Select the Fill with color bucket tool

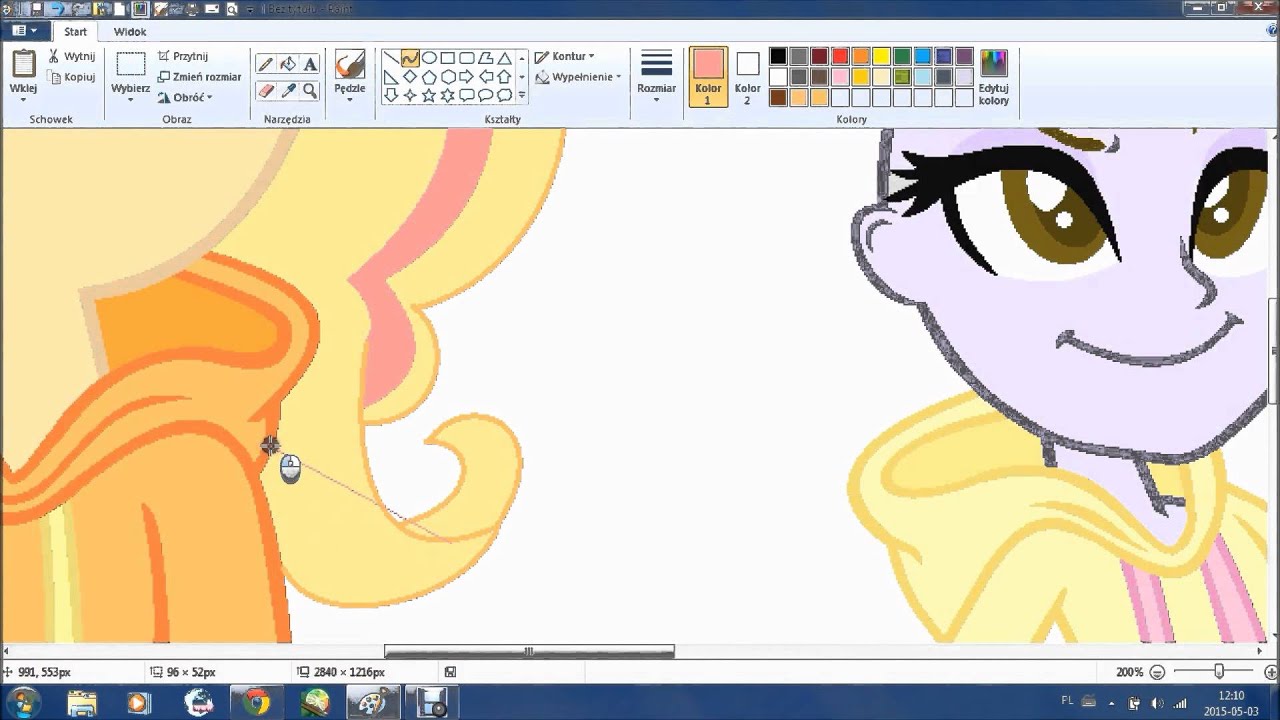[288, 64]
